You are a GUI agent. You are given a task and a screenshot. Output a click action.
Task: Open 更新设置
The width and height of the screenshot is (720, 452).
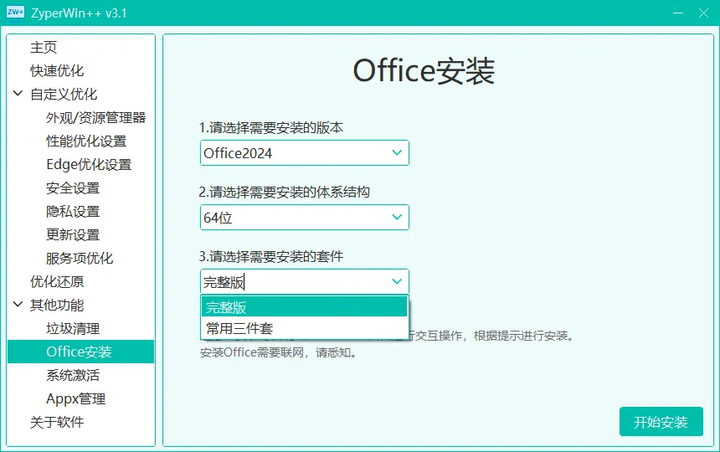73,235
